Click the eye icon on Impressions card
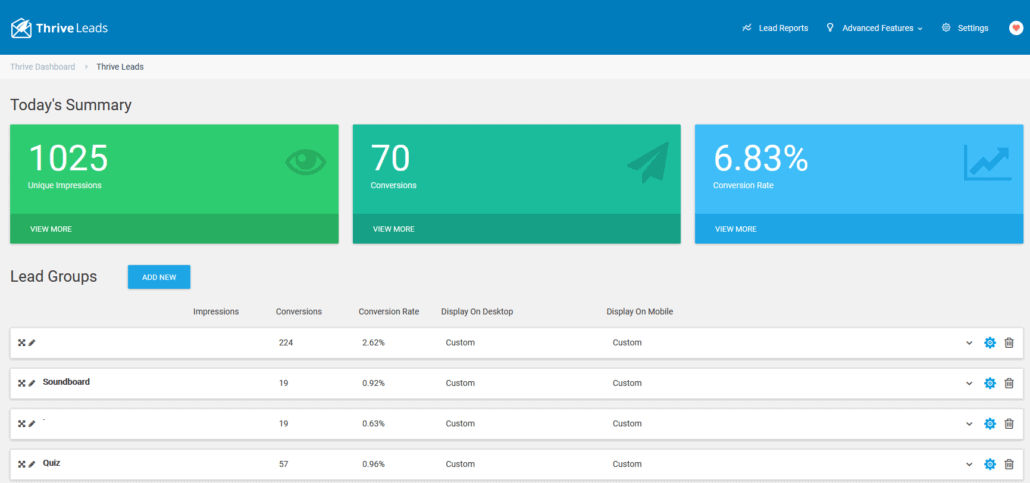The width and height of the screenshot is (1030, 483). (305, 162)
